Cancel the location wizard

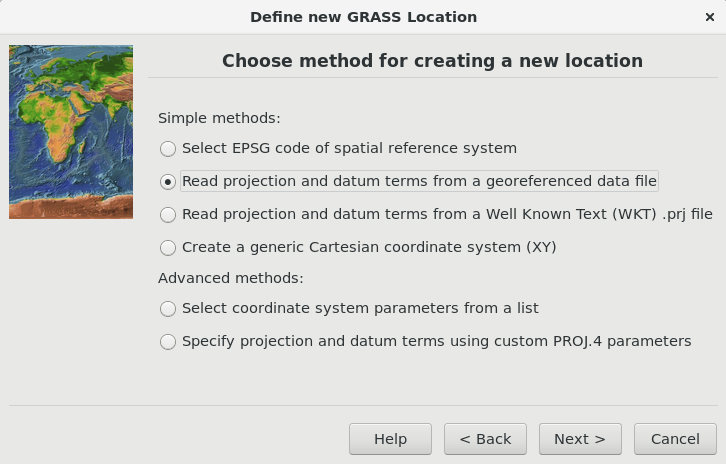[675, 439]
